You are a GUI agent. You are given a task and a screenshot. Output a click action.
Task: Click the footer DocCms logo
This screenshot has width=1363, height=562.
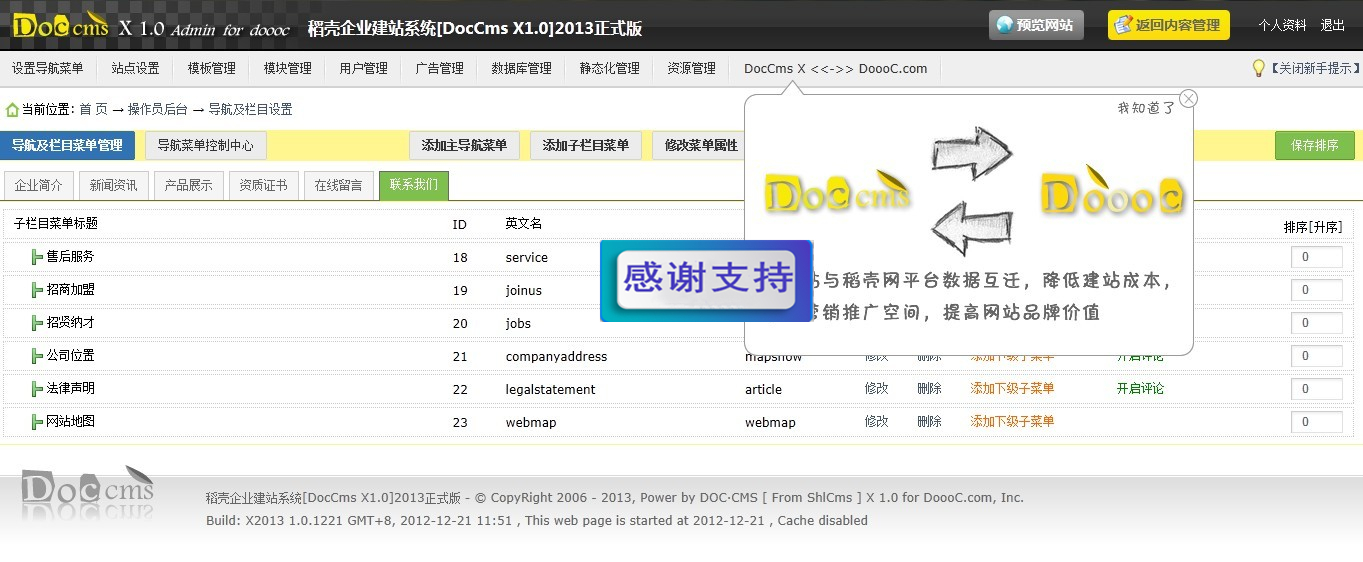[88, 487]
